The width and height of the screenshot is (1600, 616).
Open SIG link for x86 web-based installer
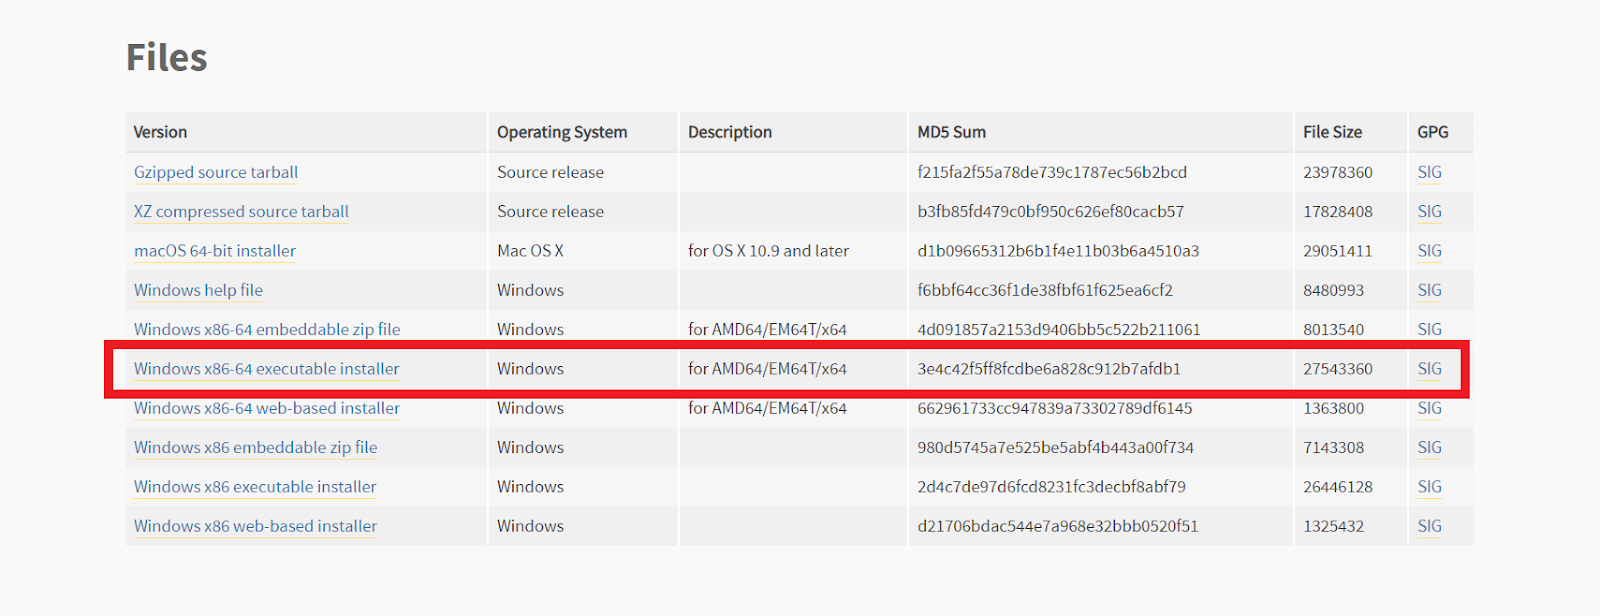(x=1429, y=526)
